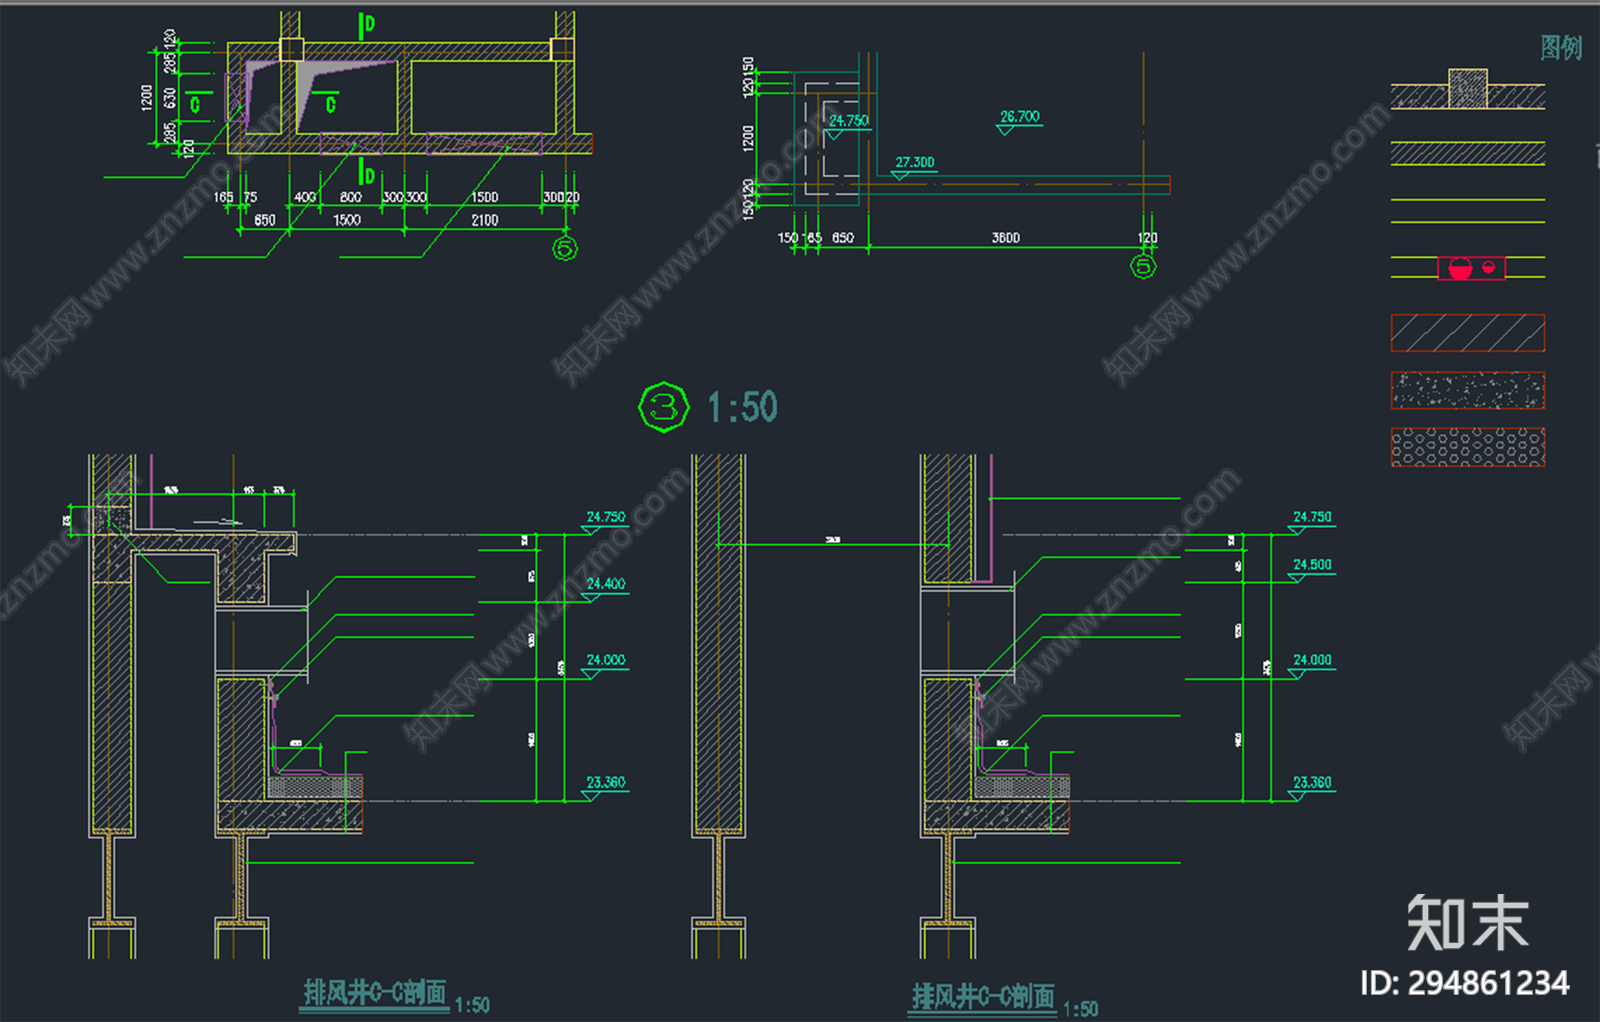Click the "知末" logo

point(1468,923)
